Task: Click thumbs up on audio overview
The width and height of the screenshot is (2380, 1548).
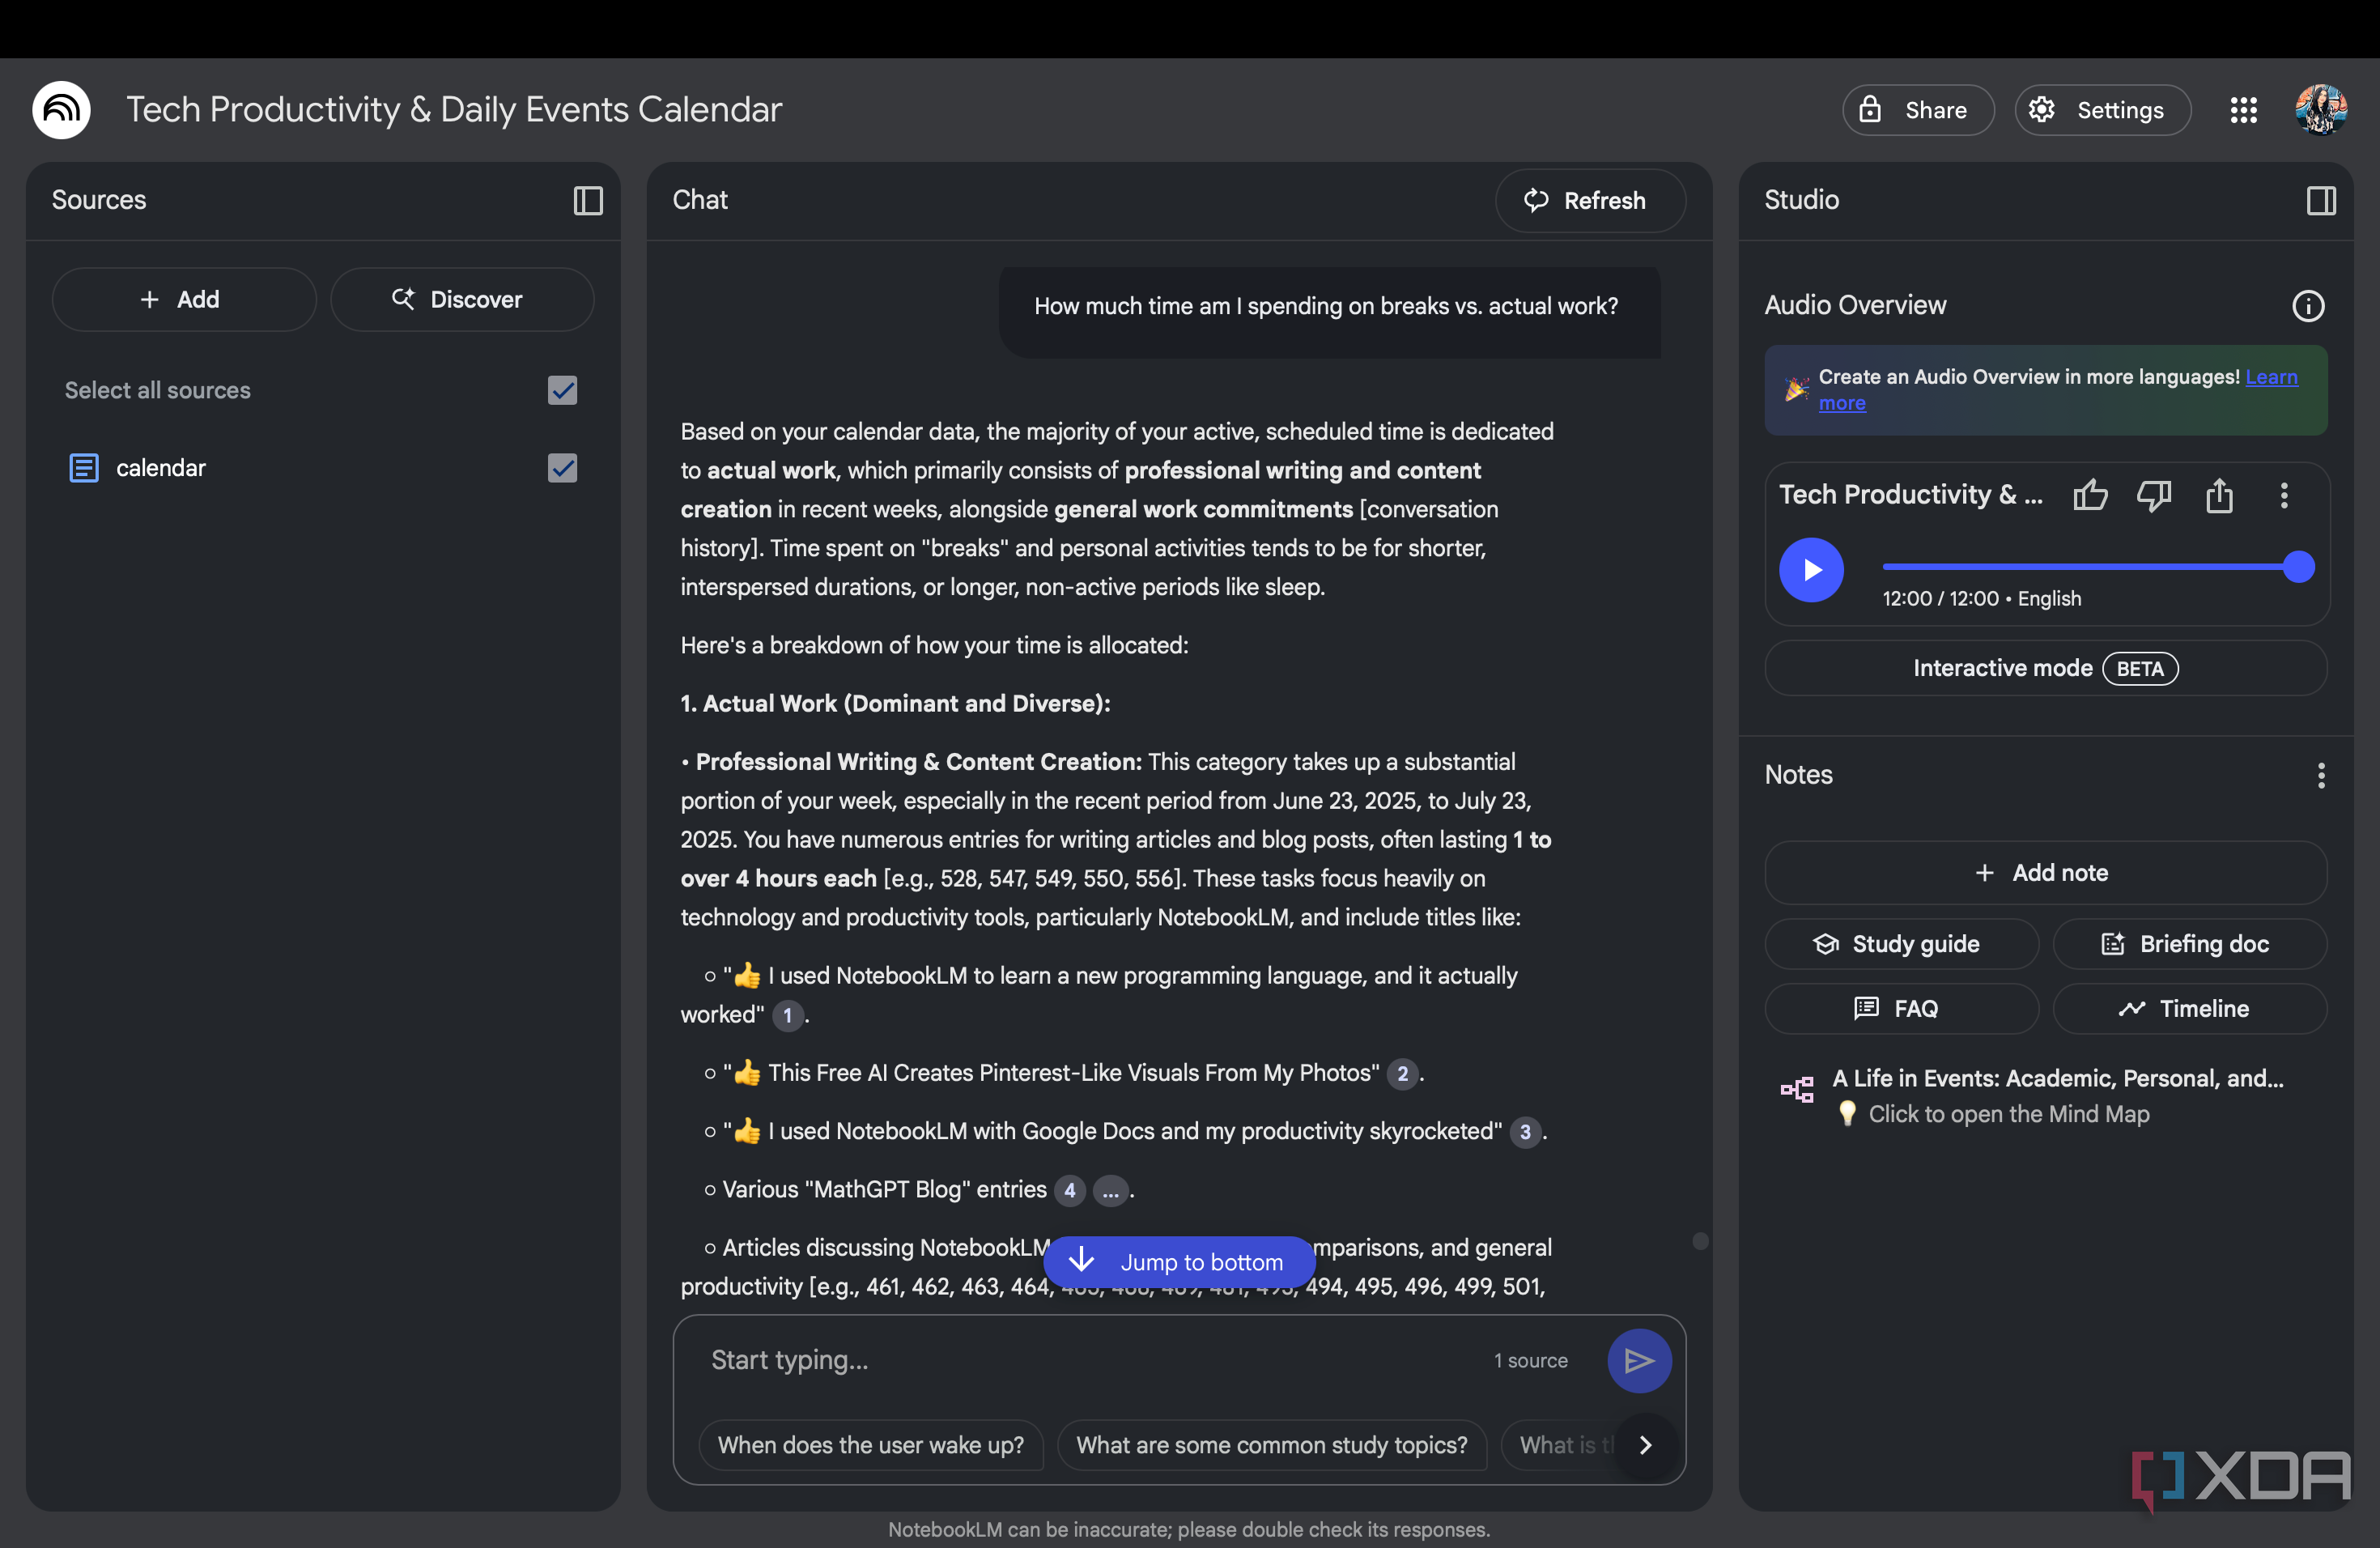Action: pos(2089,495)
